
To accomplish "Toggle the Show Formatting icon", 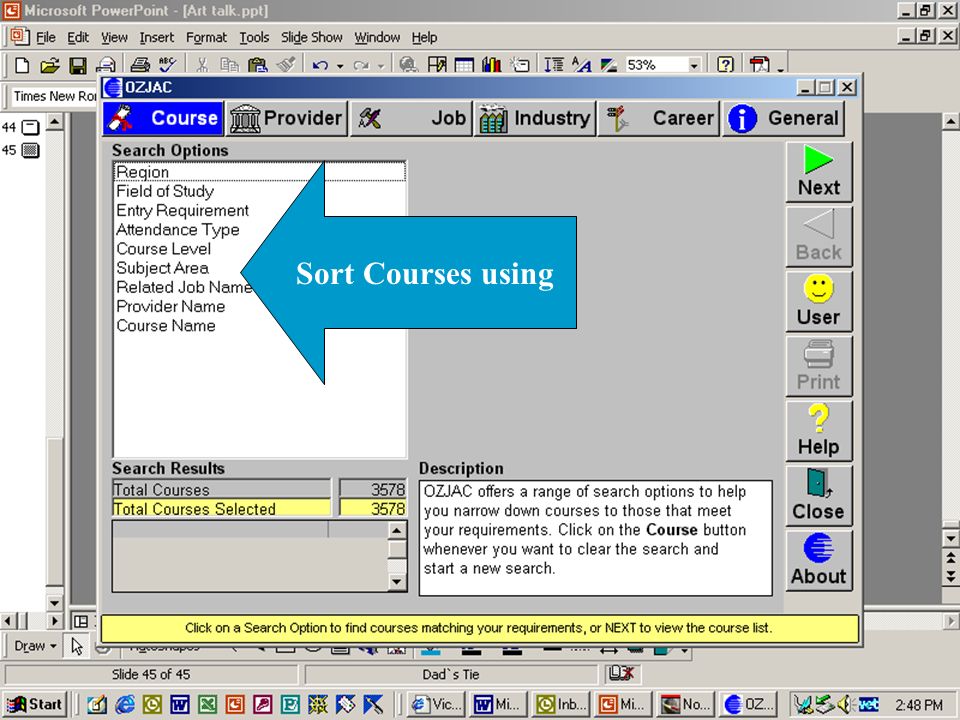I will tap(582, 65).
